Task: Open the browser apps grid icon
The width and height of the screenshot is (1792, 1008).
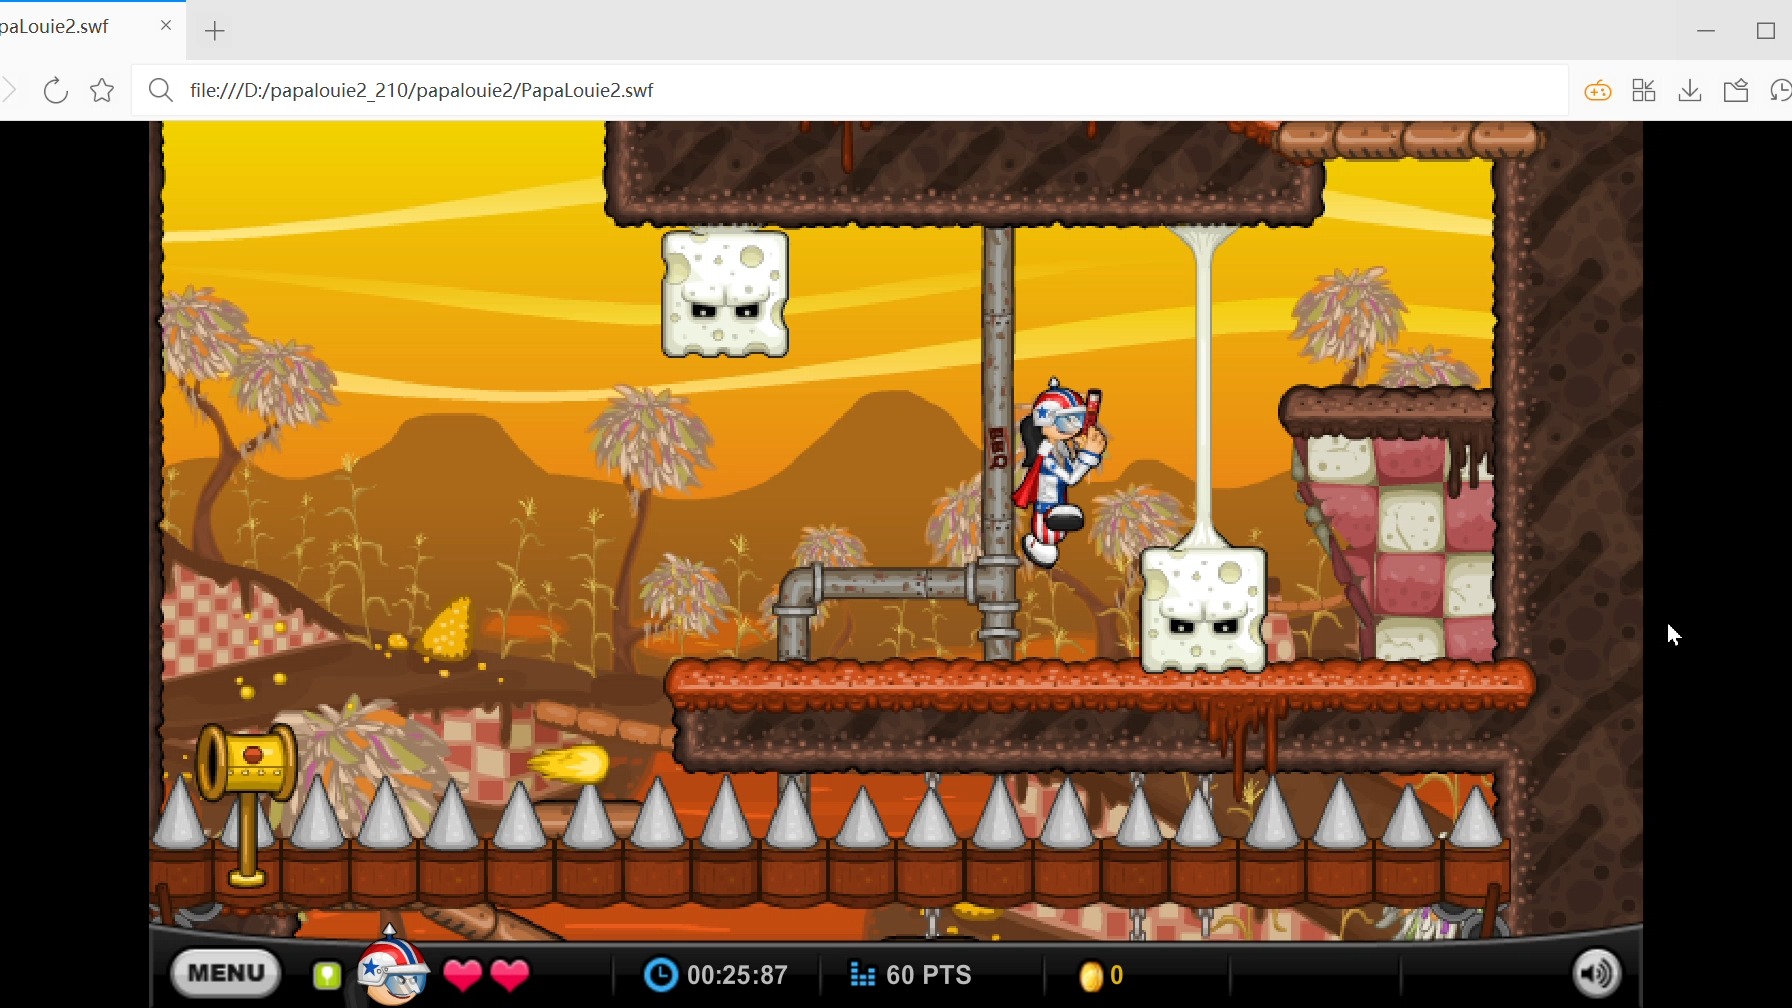Action: pyautogui.click(x=1644, y=91)
